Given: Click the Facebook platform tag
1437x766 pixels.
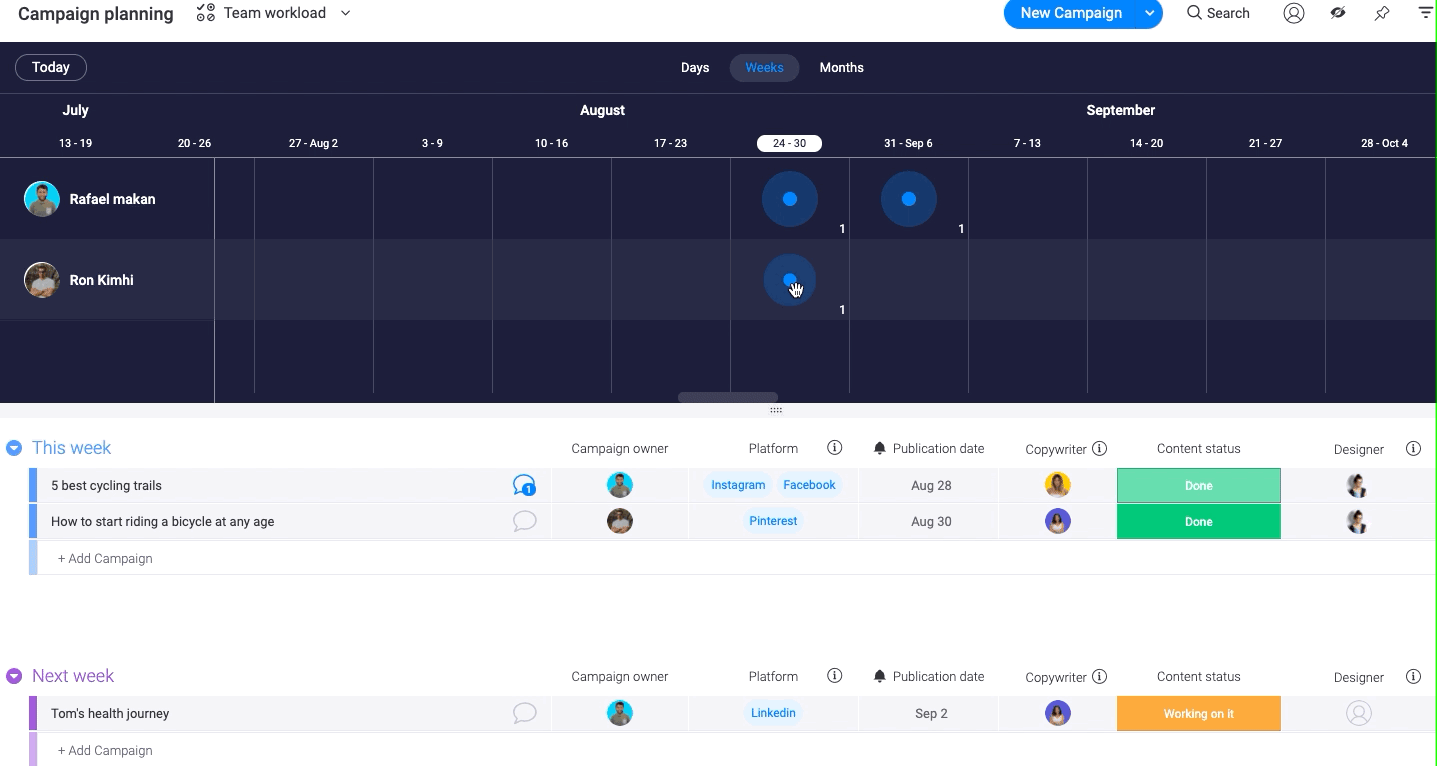Looking at the screenshot, I should pyautogui.click(x=809, y=485).
